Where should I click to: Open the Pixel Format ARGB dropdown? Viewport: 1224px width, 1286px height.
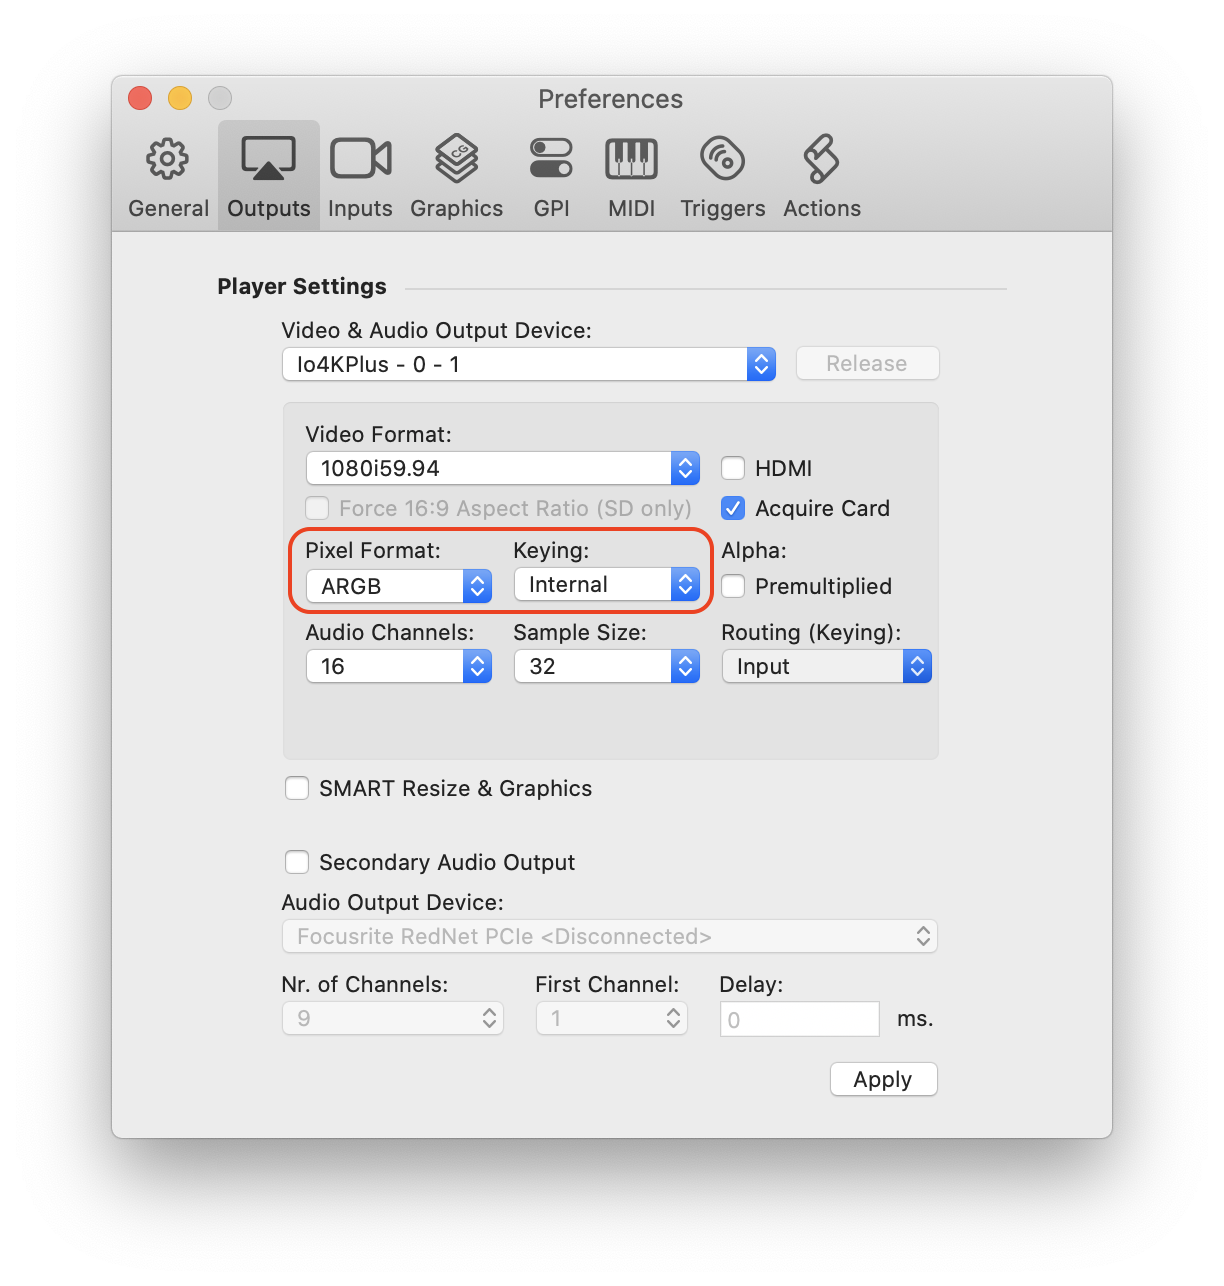tap(398, 586)
